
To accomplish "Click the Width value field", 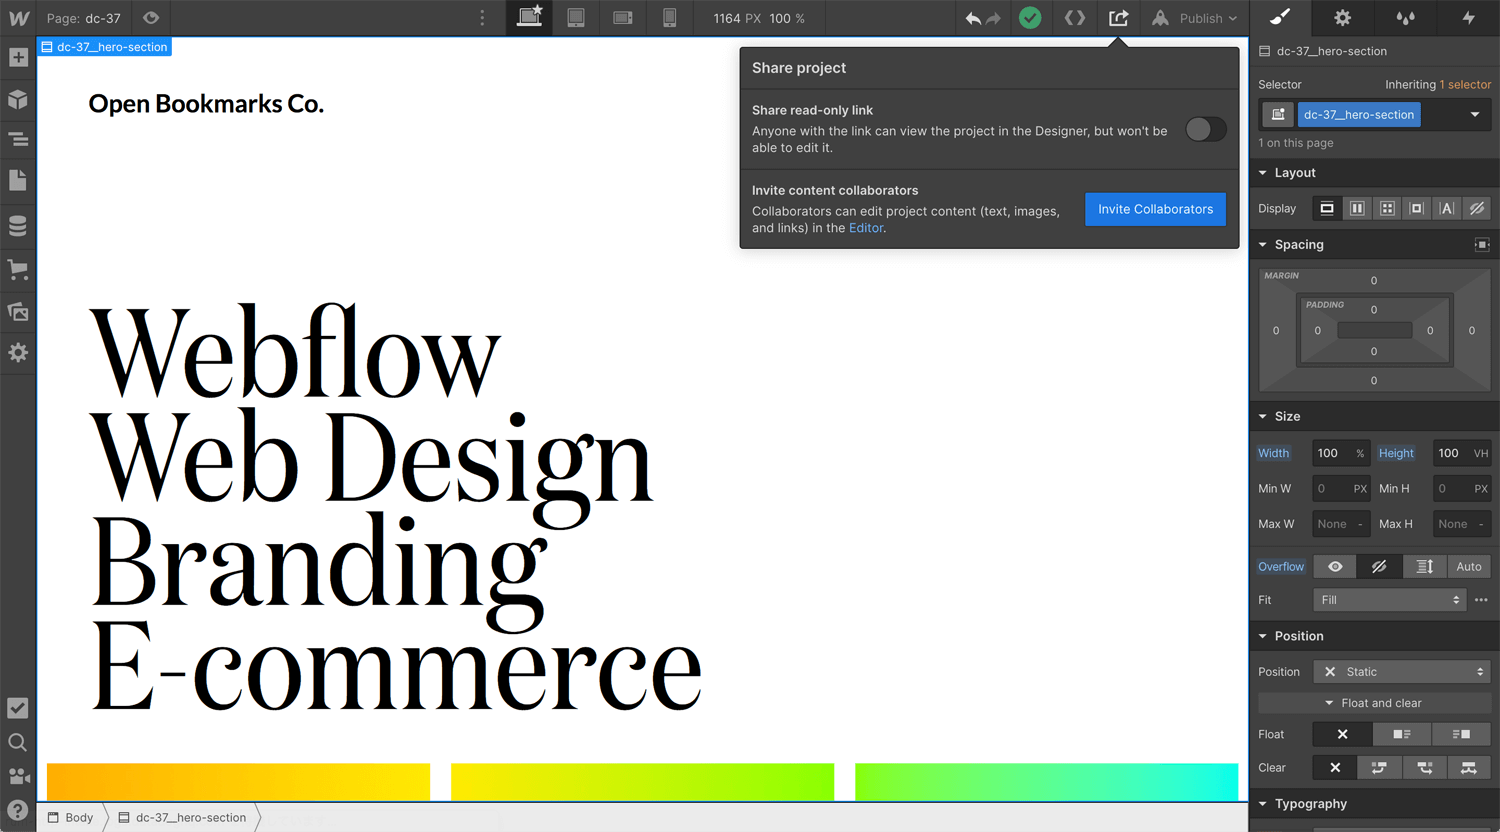I will (1341, 453).
